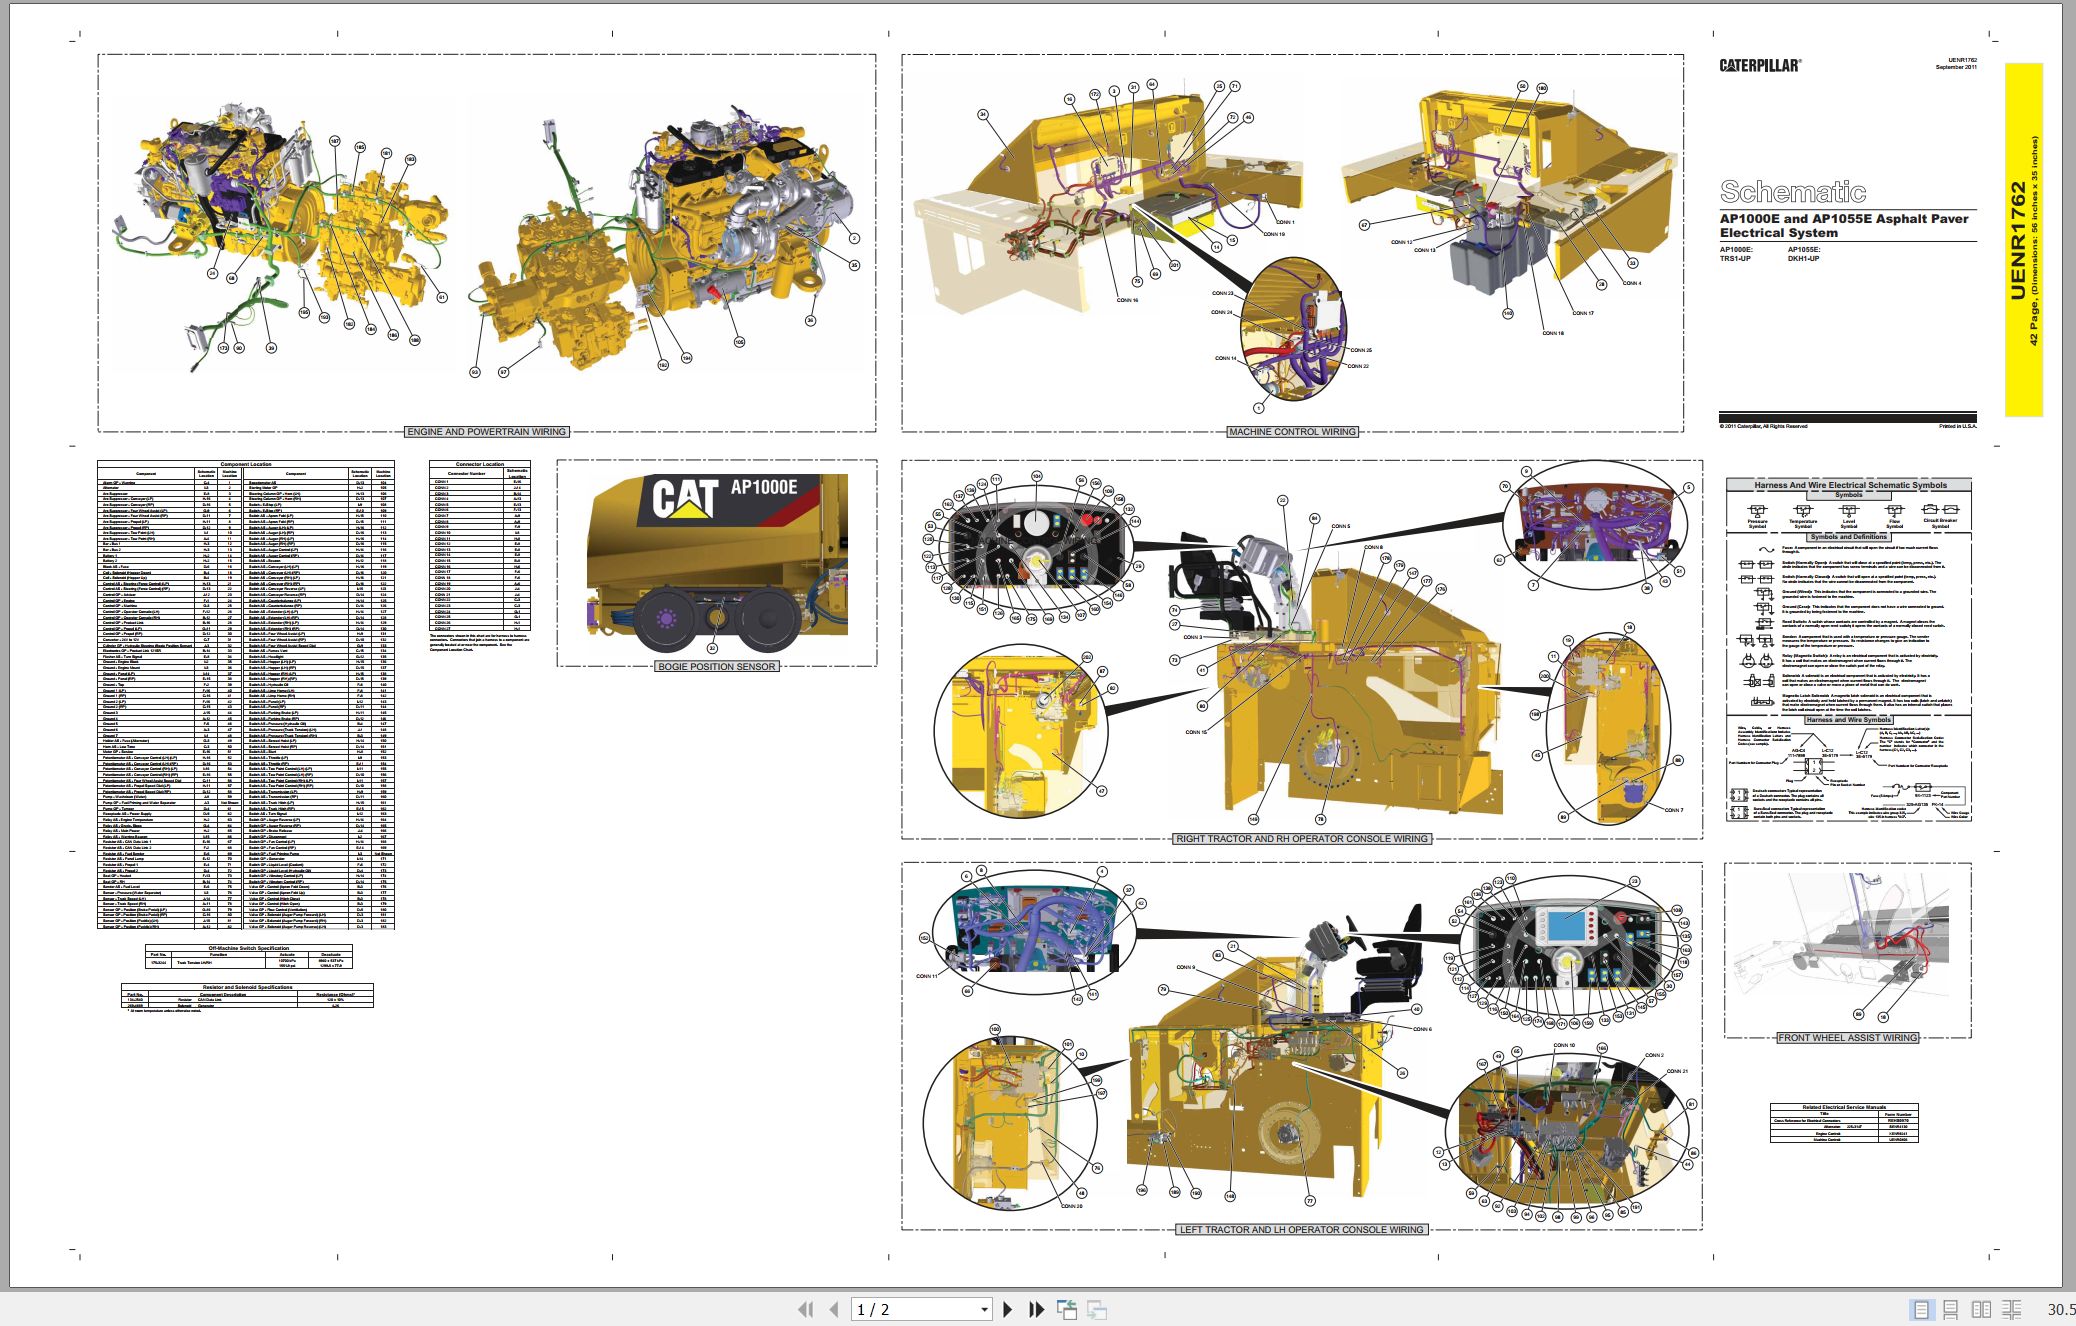The image size is (2076, 1326).
Task: Click the CATERPILLAR logo text
Action: pos(1760,65)
